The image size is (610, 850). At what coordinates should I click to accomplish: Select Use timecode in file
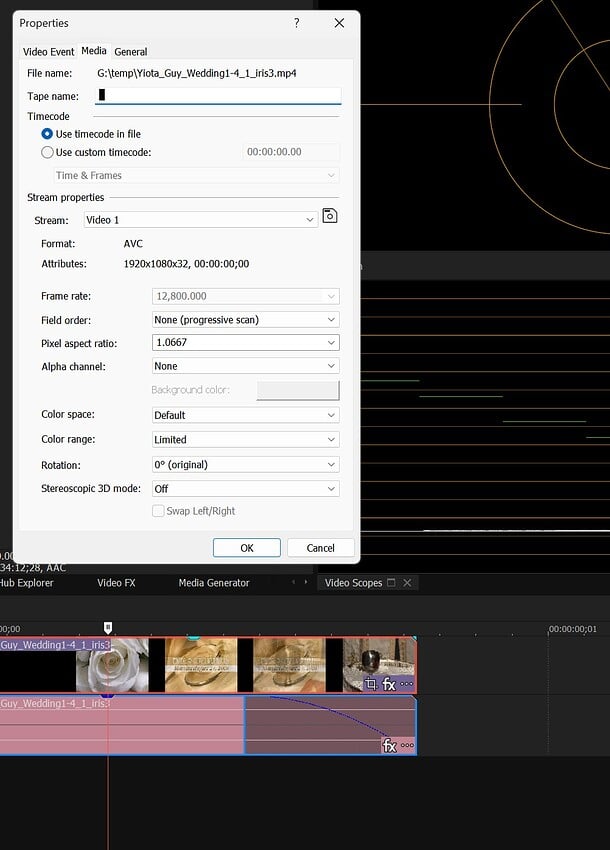tap(47, 134)
